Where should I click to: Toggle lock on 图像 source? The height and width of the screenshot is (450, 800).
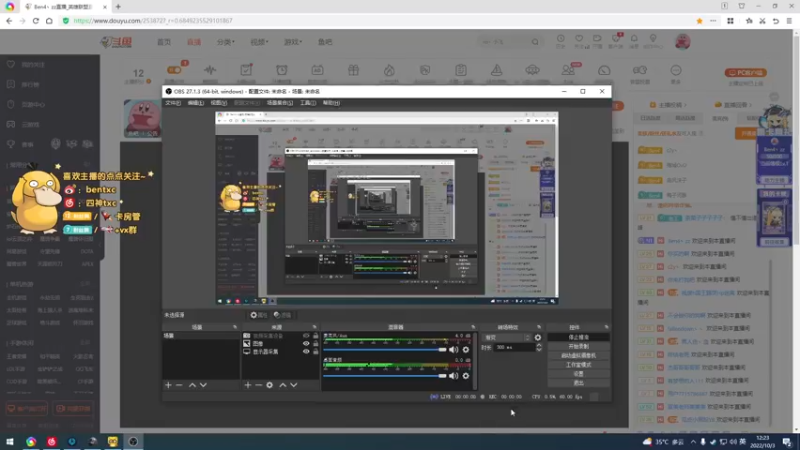click(315, 343)
